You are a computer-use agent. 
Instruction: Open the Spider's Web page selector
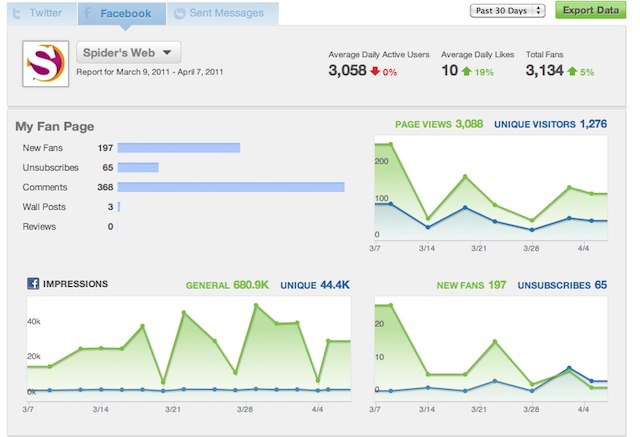tap(129, 53)
